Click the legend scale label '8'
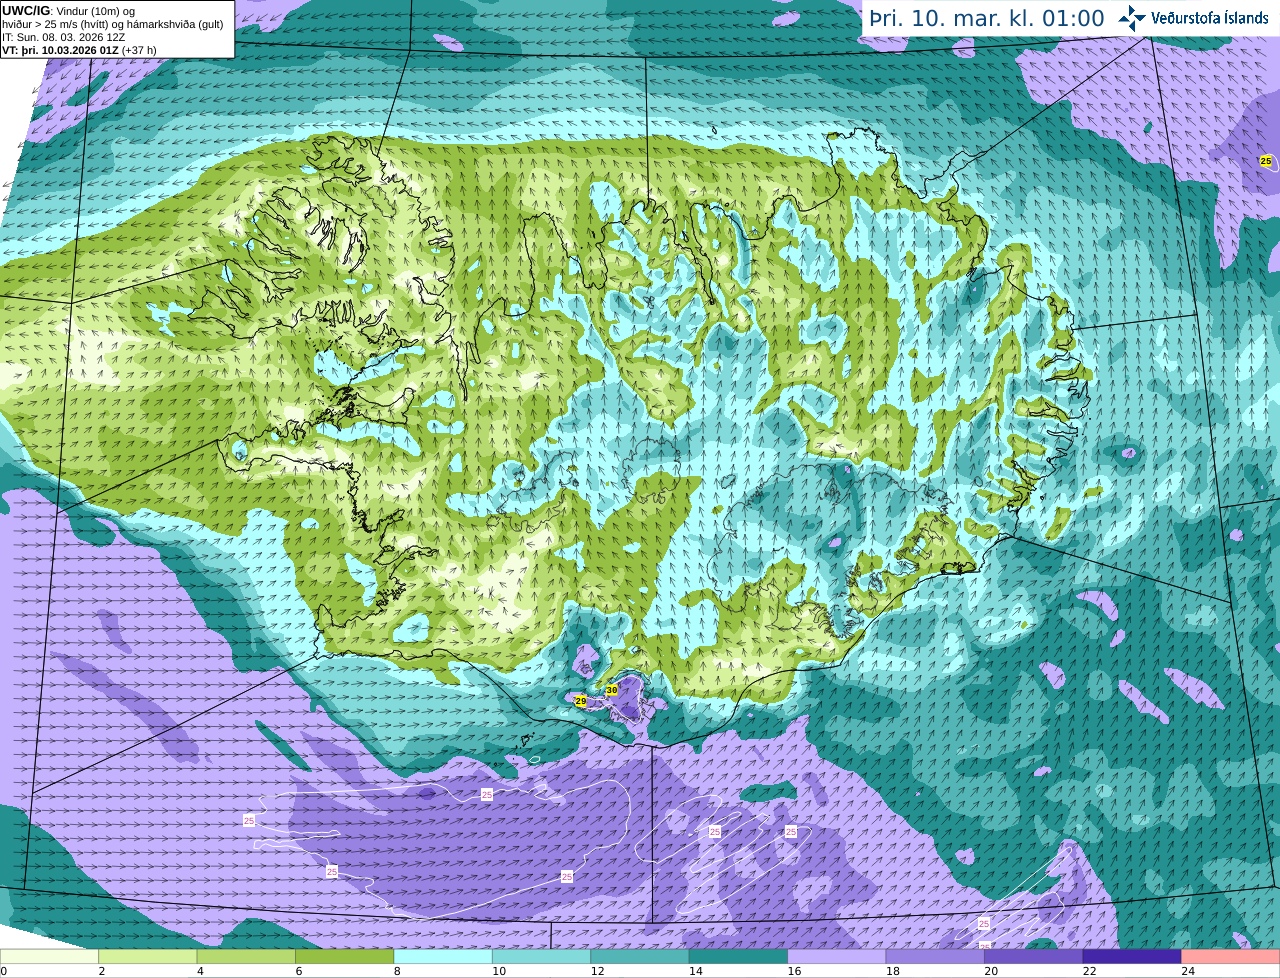The height and width of the screenshot is (978, 1280). (x=397, y=971)
